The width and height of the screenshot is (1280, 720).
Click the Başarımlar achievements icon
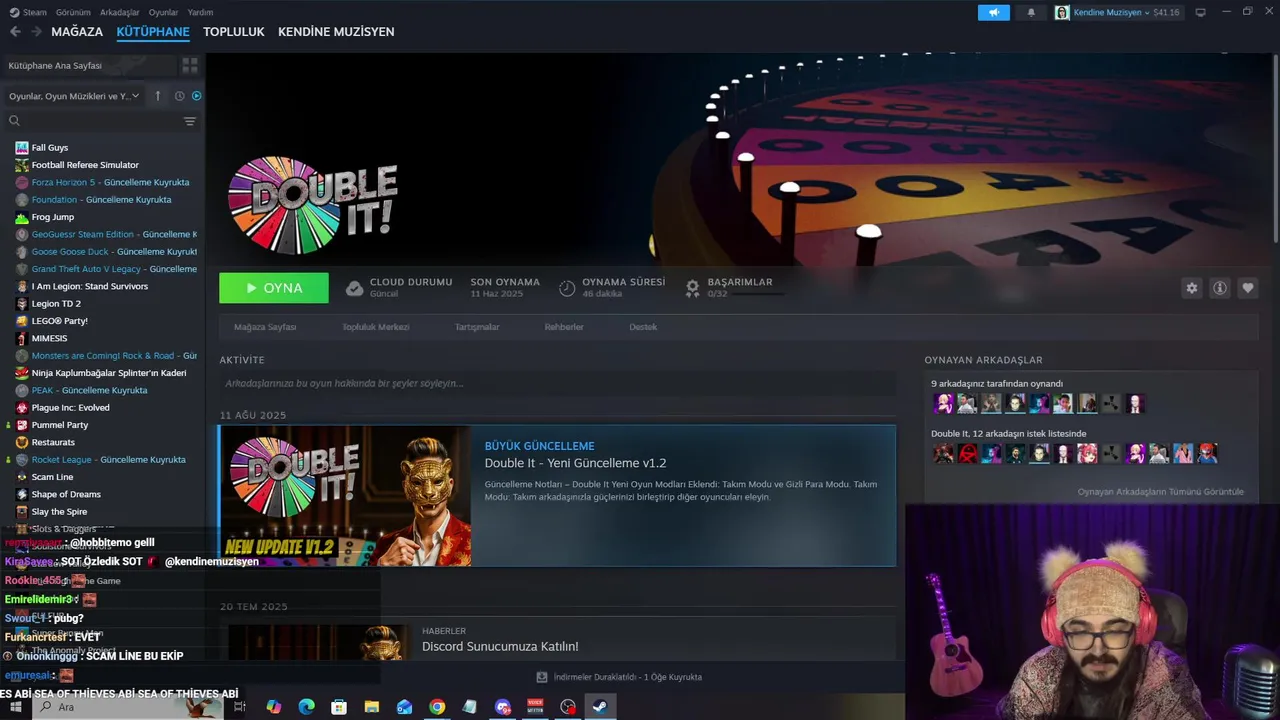coord(692,288)
